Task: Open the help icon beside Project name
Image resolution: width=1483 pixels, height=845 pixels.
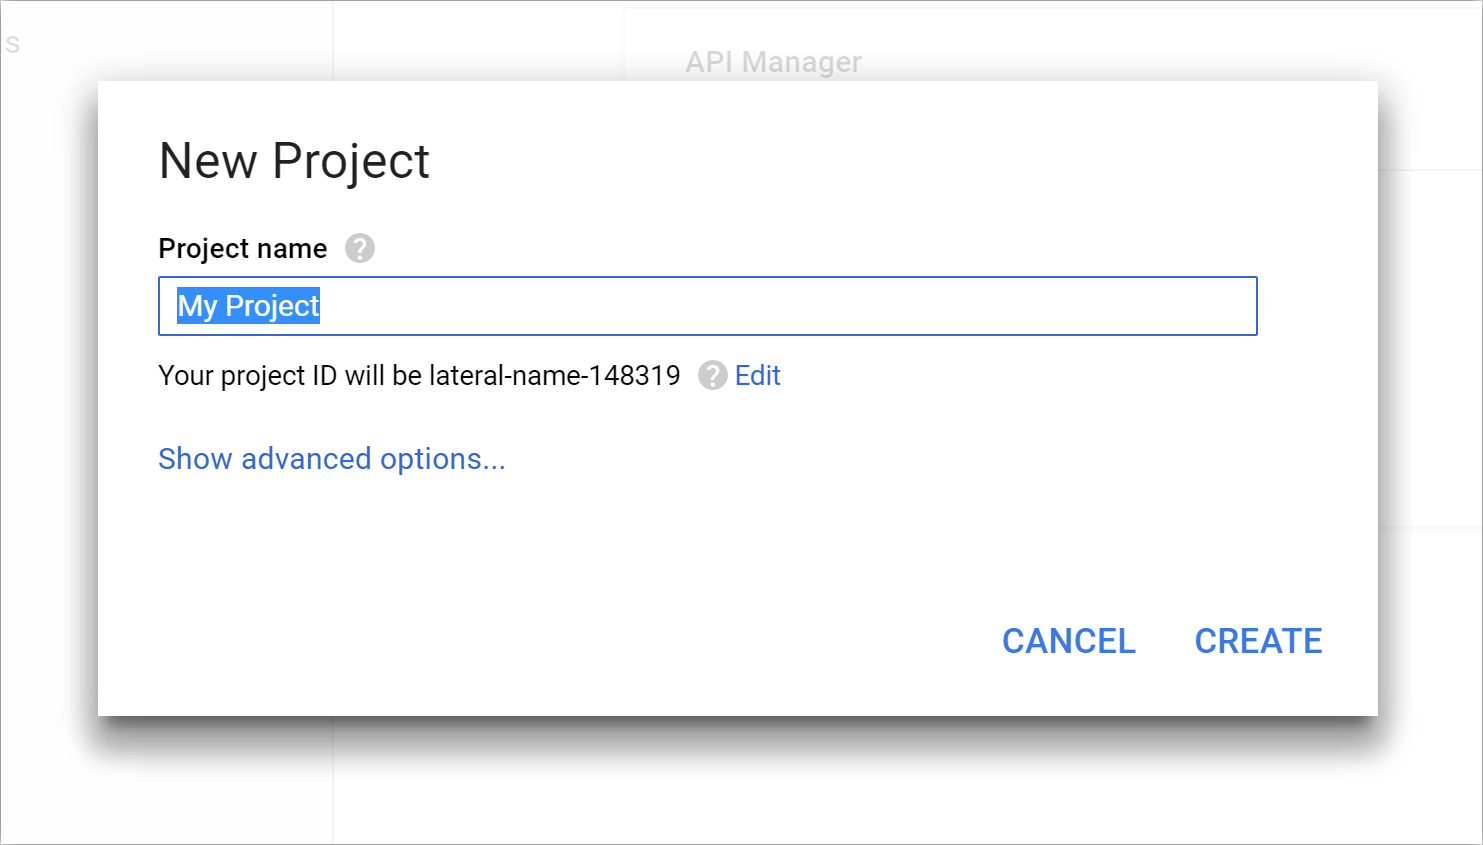Action: (x=360, y=248)
